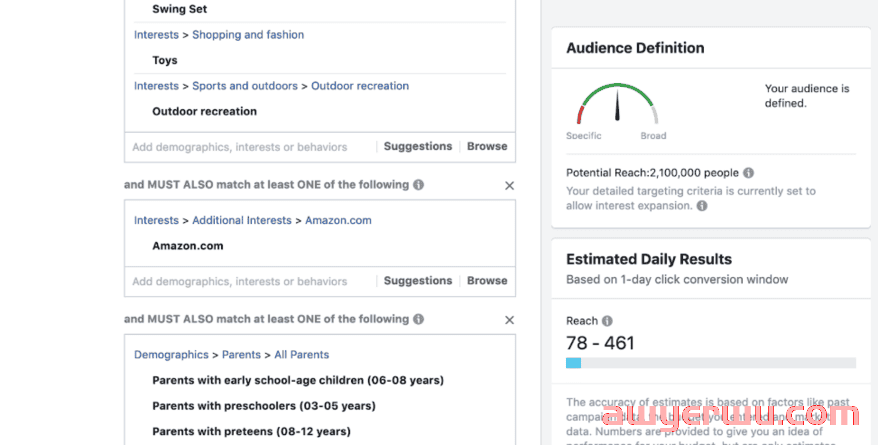Select Parents with preschoolers (03-05 years)
This screenshot has height=445, width=878.
point(263,406)
